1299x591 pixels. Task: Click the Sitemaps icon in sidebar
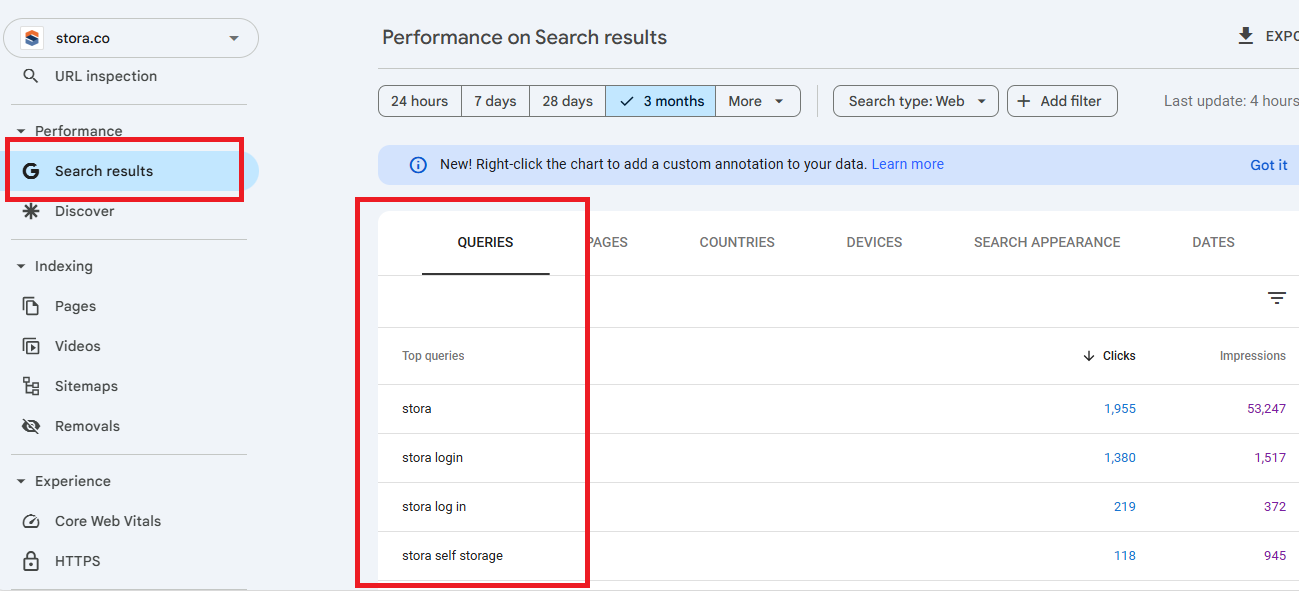(x=31, y=386)
